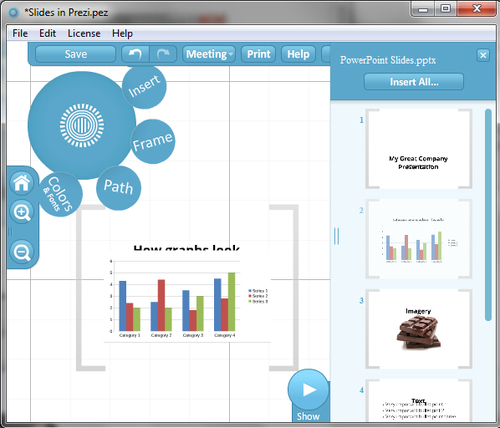The height and width of the screenshot is (428, 500).
Task: Open Colors & Fonts bubble
Action: pyautogui.click(x=60, y=195)
